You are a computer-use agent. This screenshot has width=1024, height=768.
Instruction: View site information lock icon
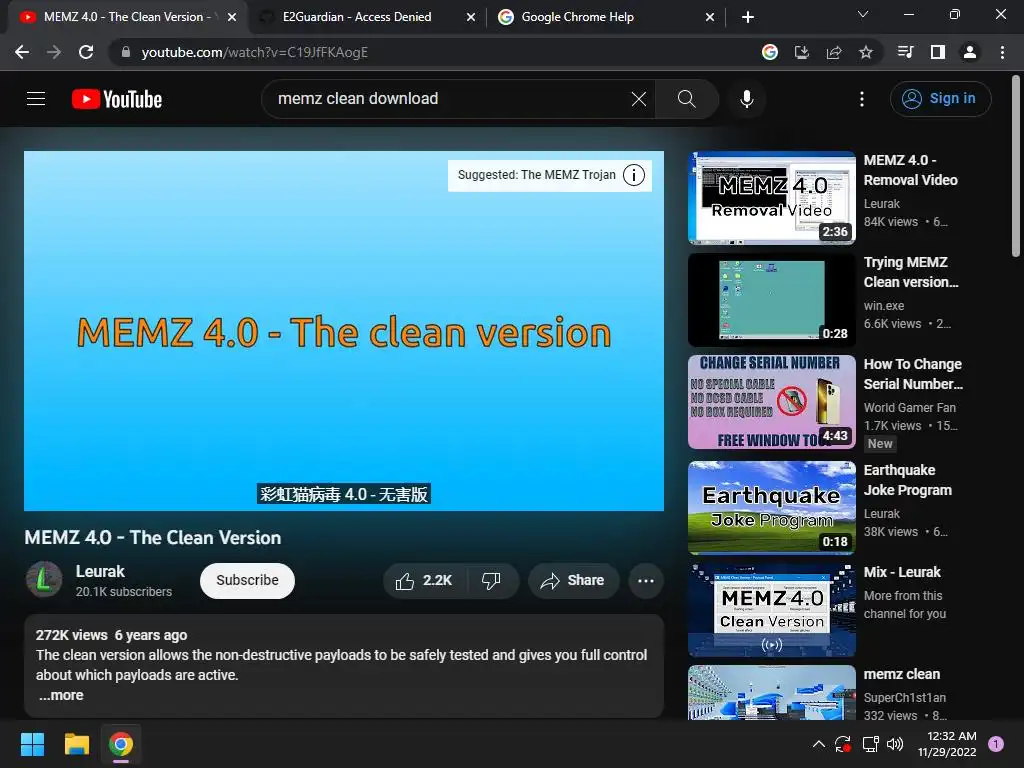pos(126,52)
